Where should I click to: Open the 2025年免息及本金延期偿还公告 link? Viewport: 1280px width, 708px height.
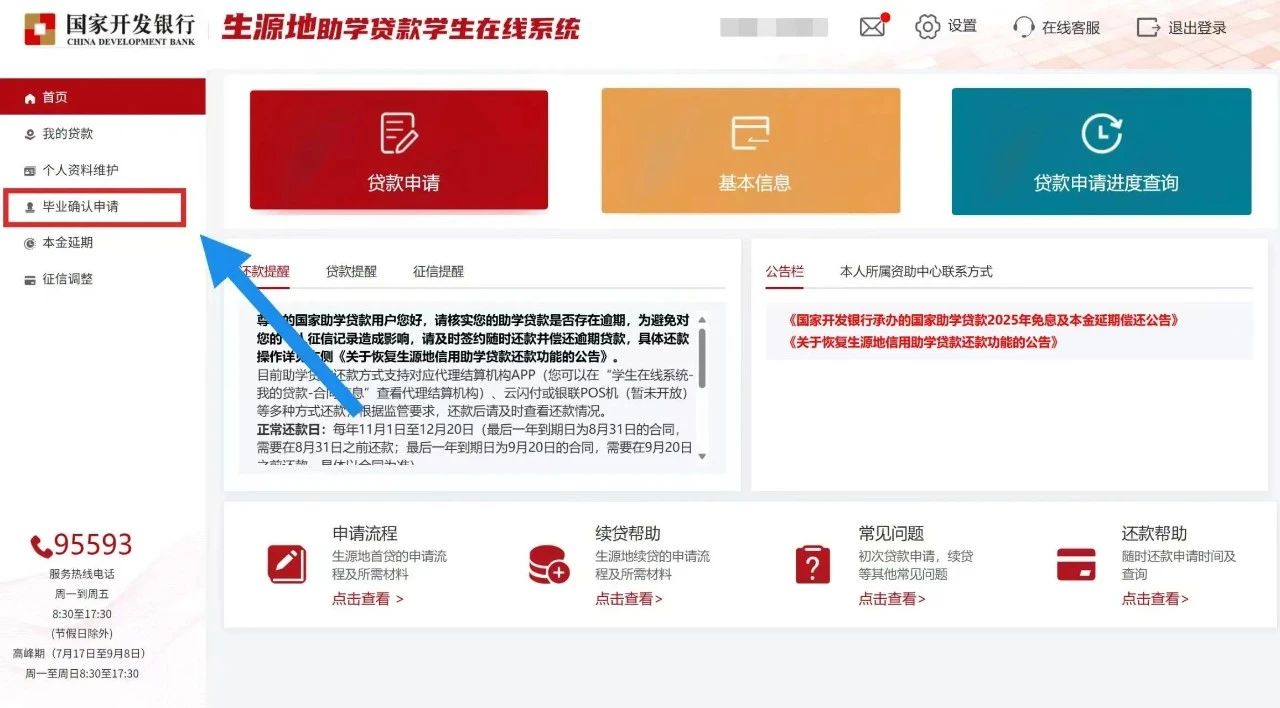[984, 321]
